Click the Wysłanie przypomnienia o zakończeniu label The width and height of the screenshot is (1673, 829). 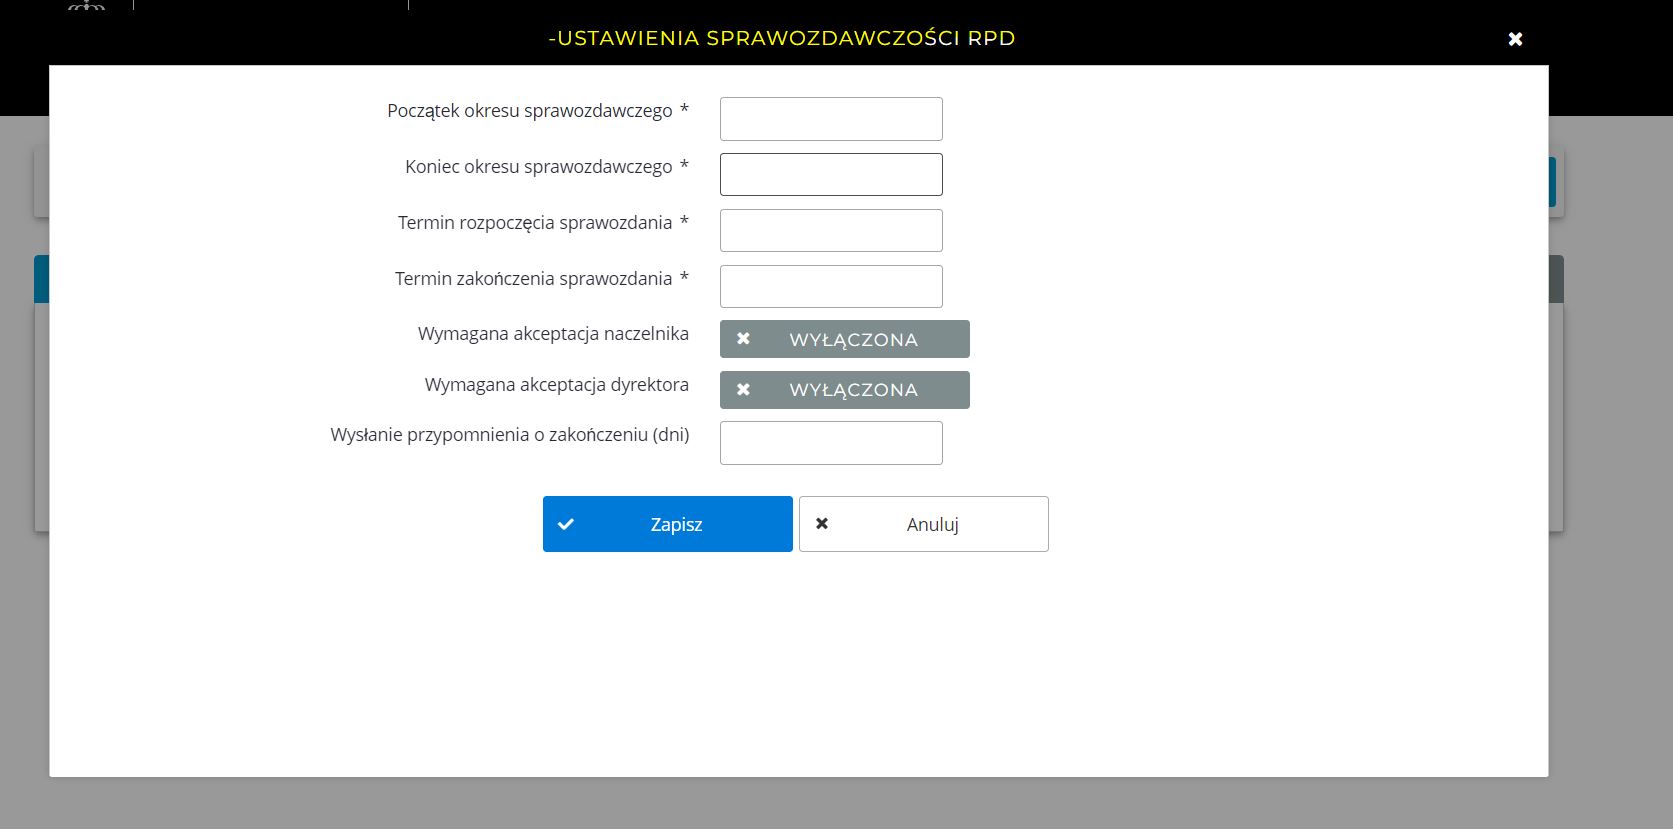point(509,435)
